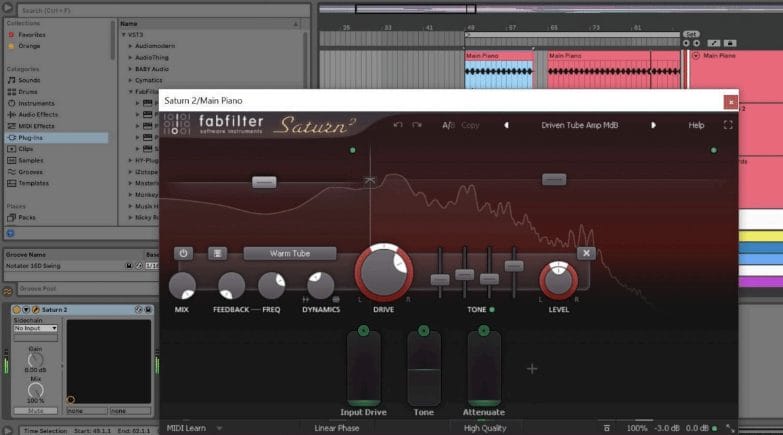Open the MIDI Learn dropdown arrow
Viewport: 783px width, 435px height.
click(x=219, y=428)
